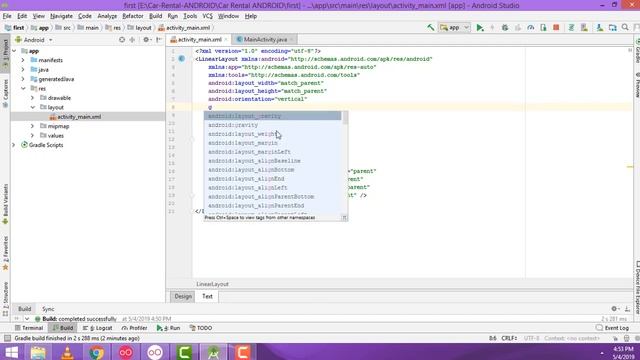This screenshot has width=640, height=360.
Task: Open Project panel settings gear
Action: 146,40
